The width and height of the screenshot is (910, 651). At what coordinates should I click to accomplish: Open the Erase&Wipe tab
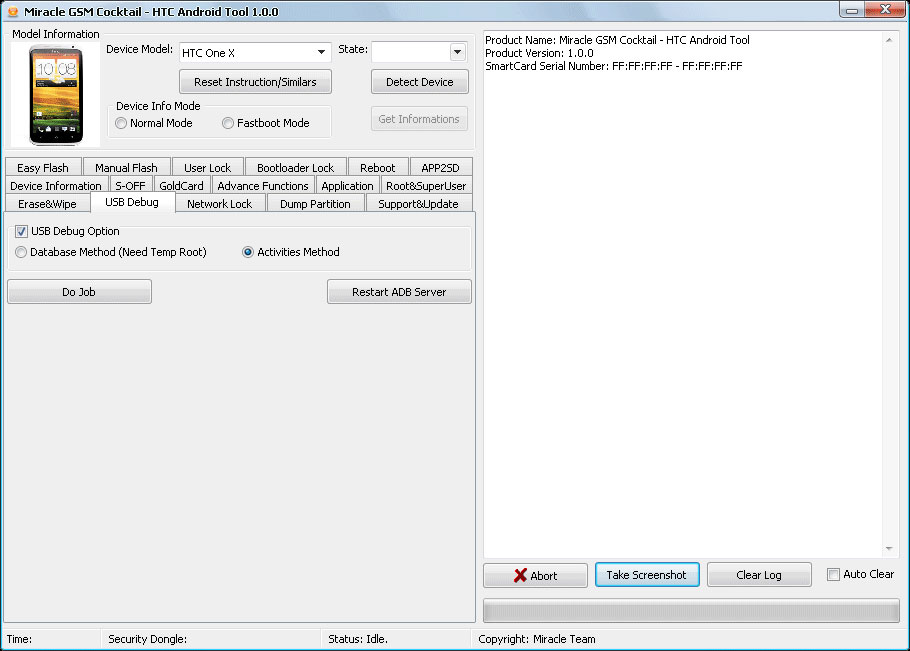click(x=47, y=204)
